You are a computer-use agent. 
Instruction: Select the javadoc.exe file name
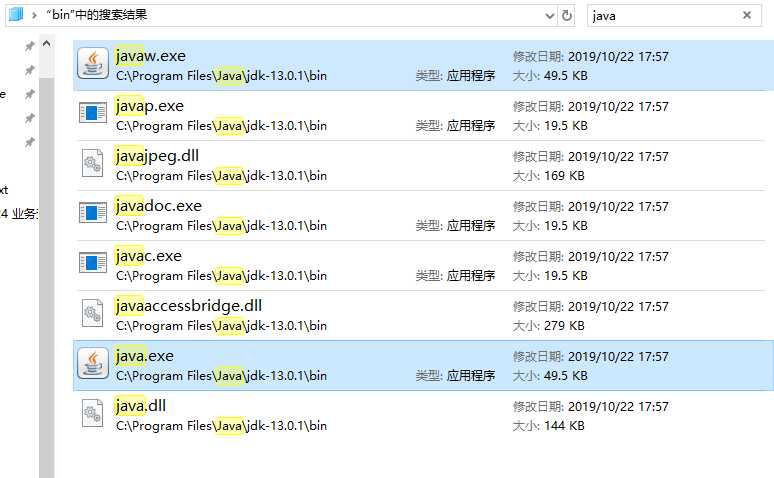[x=158, y=205]
